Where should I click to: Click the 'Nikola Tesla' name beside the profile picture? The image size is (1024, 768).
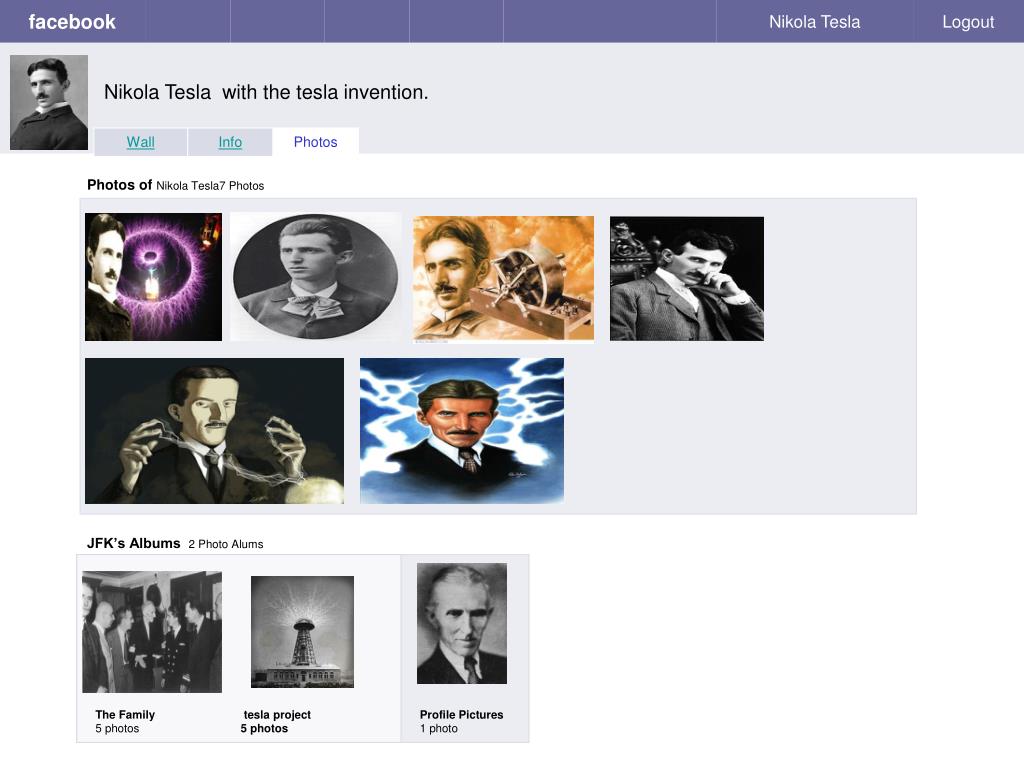point(157,92)
